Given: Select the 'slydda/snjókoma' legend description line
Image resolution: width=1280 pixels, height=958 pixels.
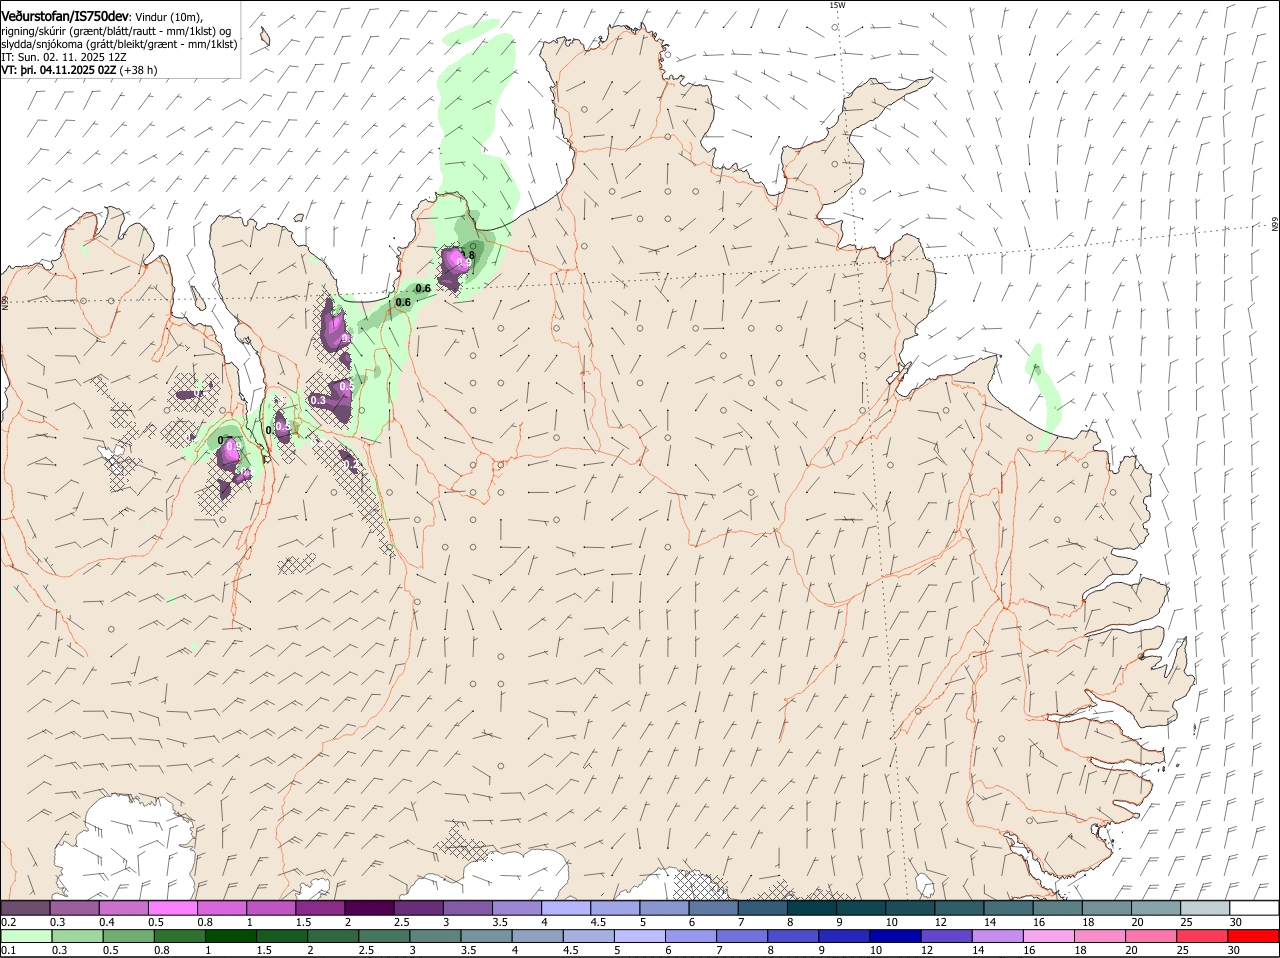Looking at the screenshot, I should (119, 44).
